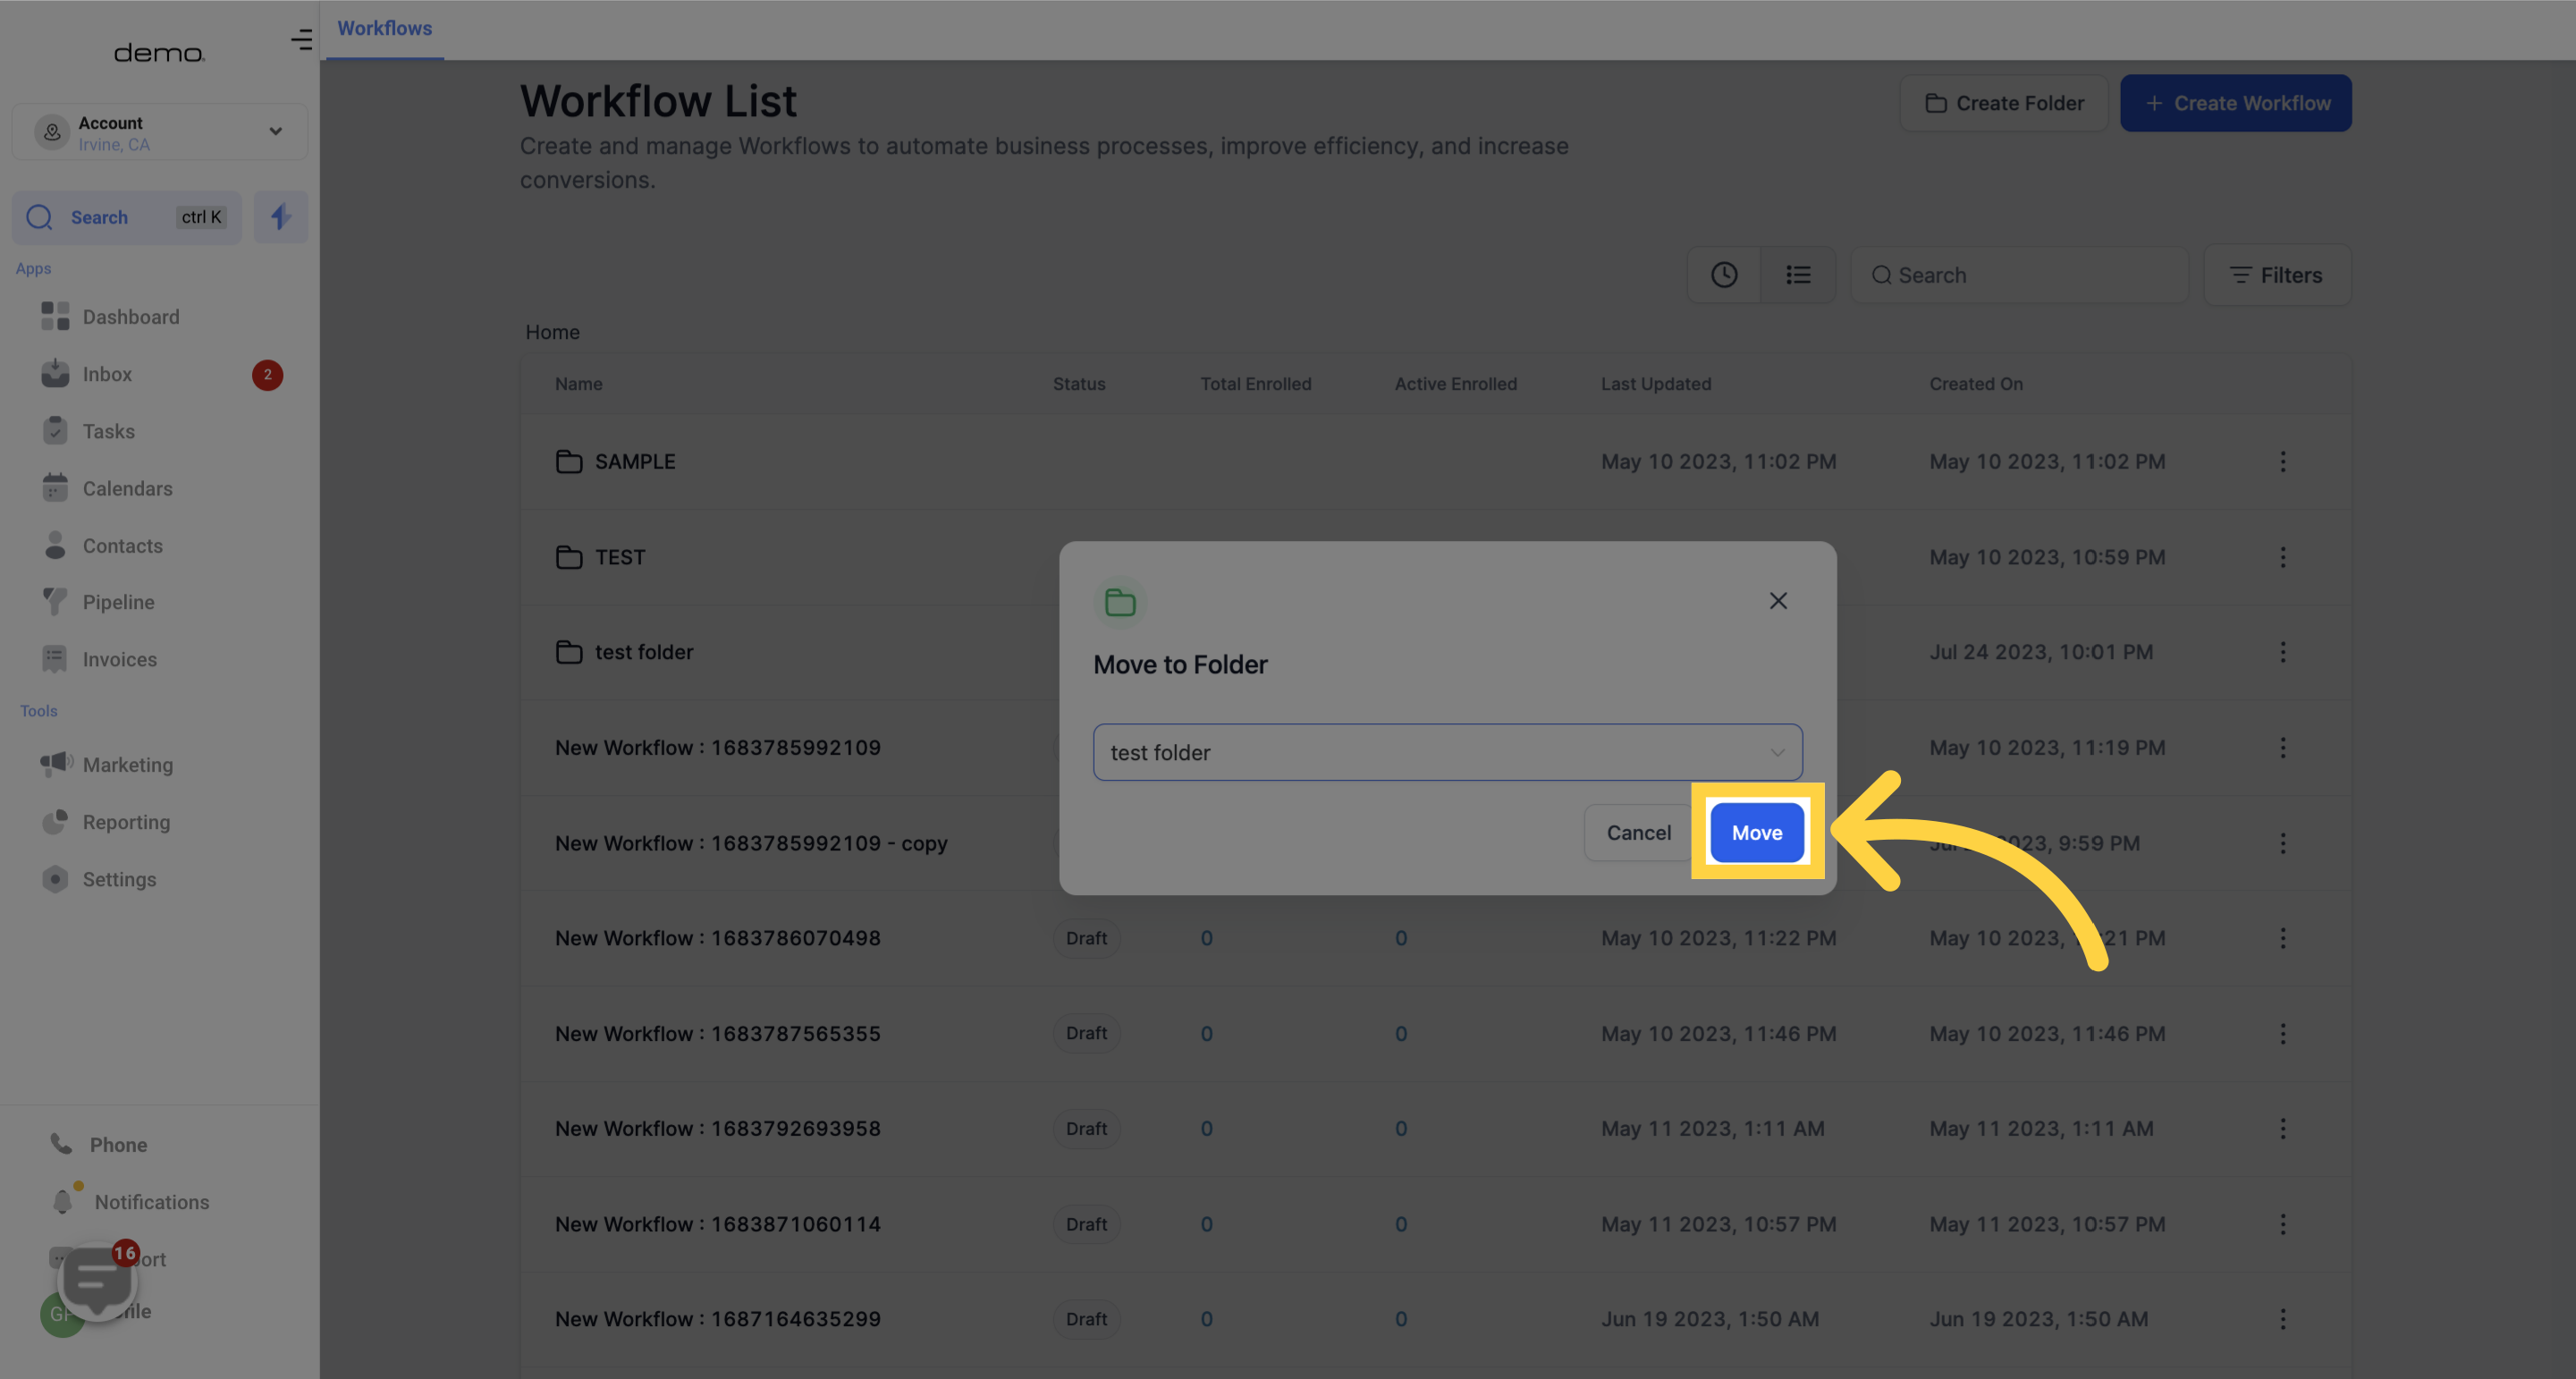Open New Workflow : 1683785992109 - copy

751,843
